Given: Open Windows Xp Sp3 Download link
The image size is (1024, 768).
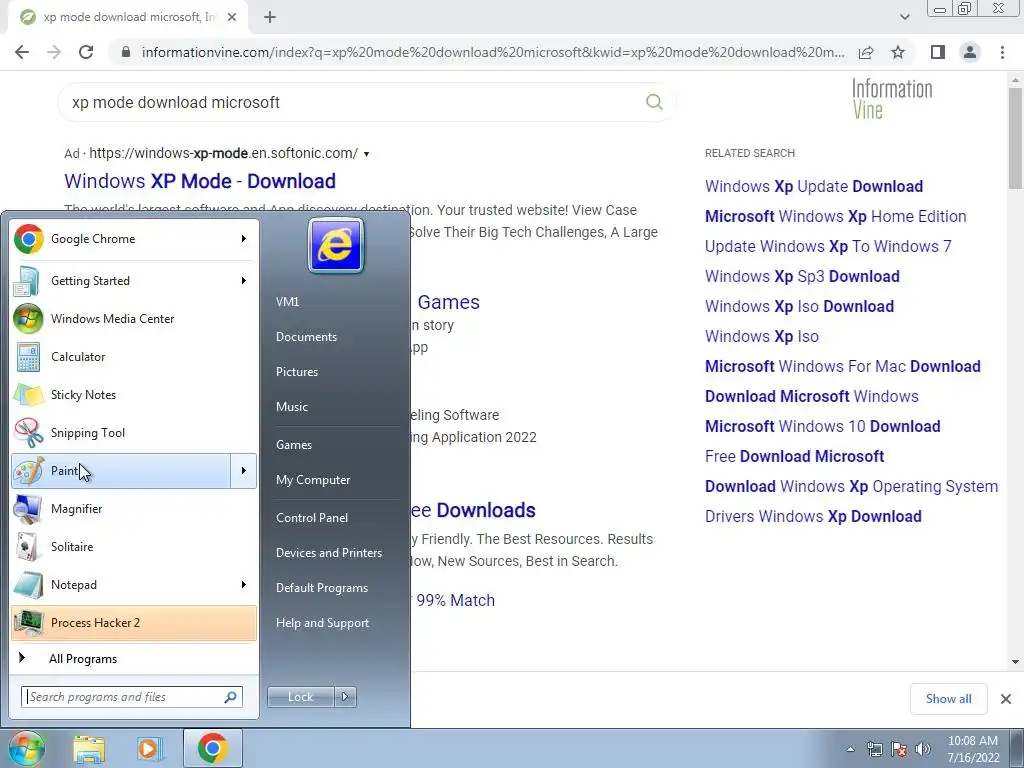Looking at the screenshot, I should click(x=802, y=276).
